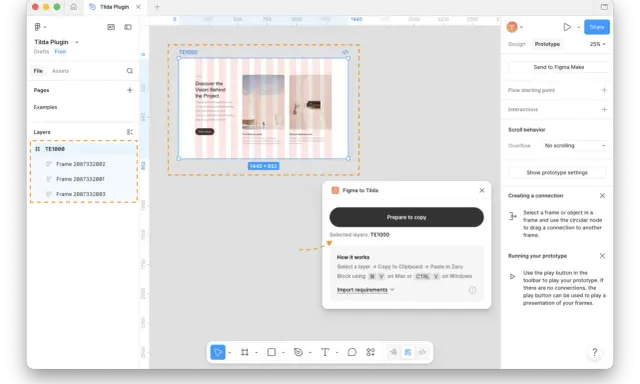
Task: Switch to Dev Mode in toolbar
Action: click(422, 352)
